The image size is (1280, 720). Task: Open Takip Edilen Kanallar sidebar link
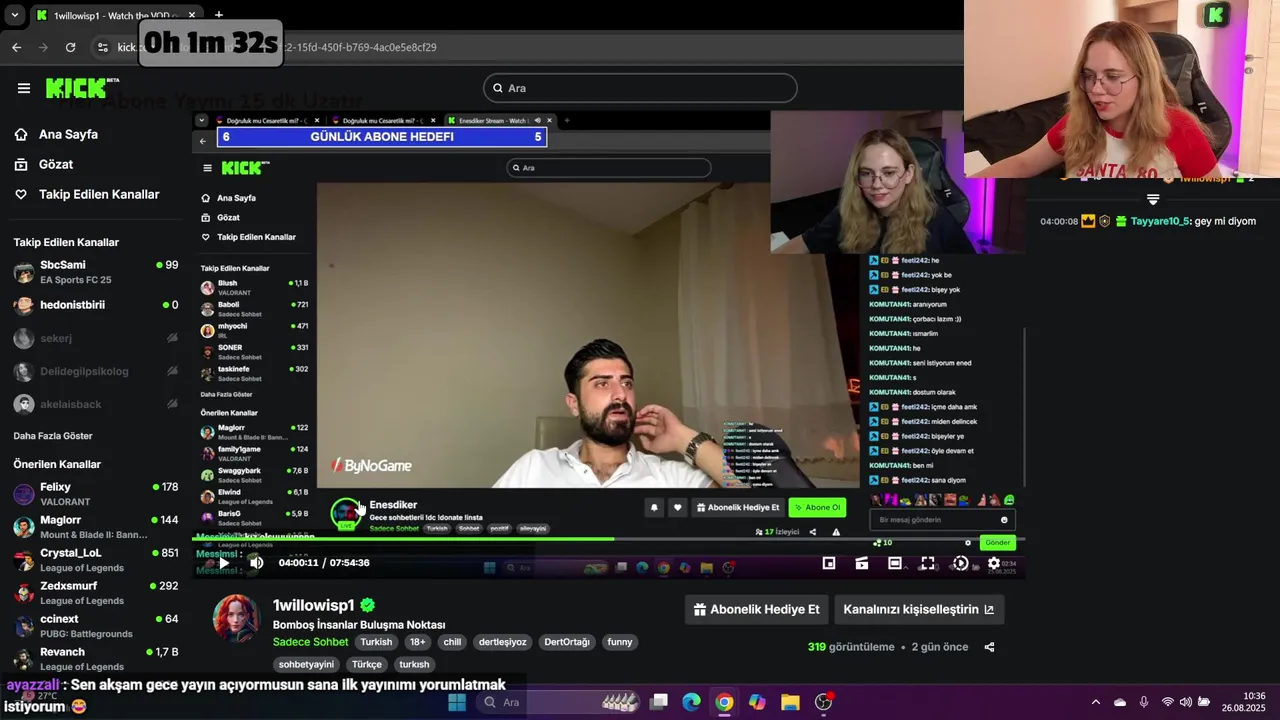99,194
